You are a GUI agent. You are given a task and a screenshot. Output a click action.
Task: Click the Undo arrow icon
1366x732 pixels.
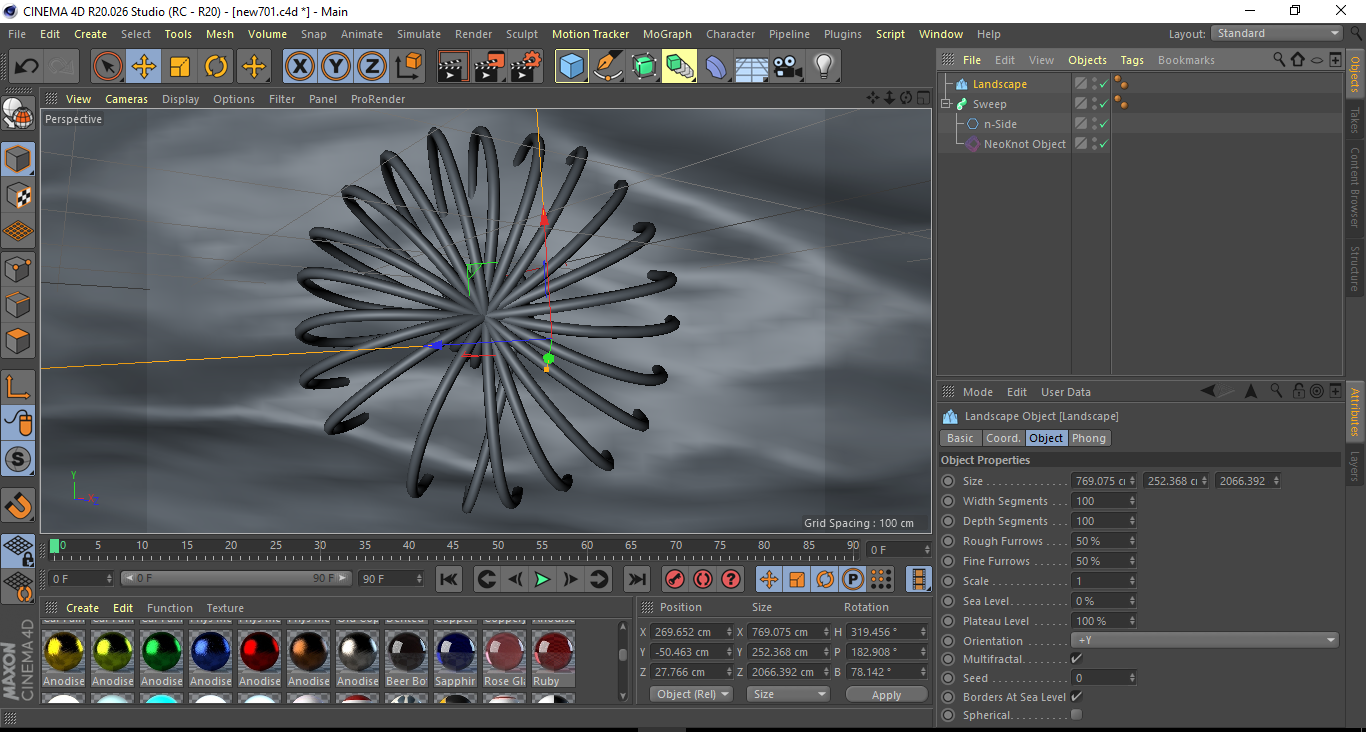pos(26,67)
